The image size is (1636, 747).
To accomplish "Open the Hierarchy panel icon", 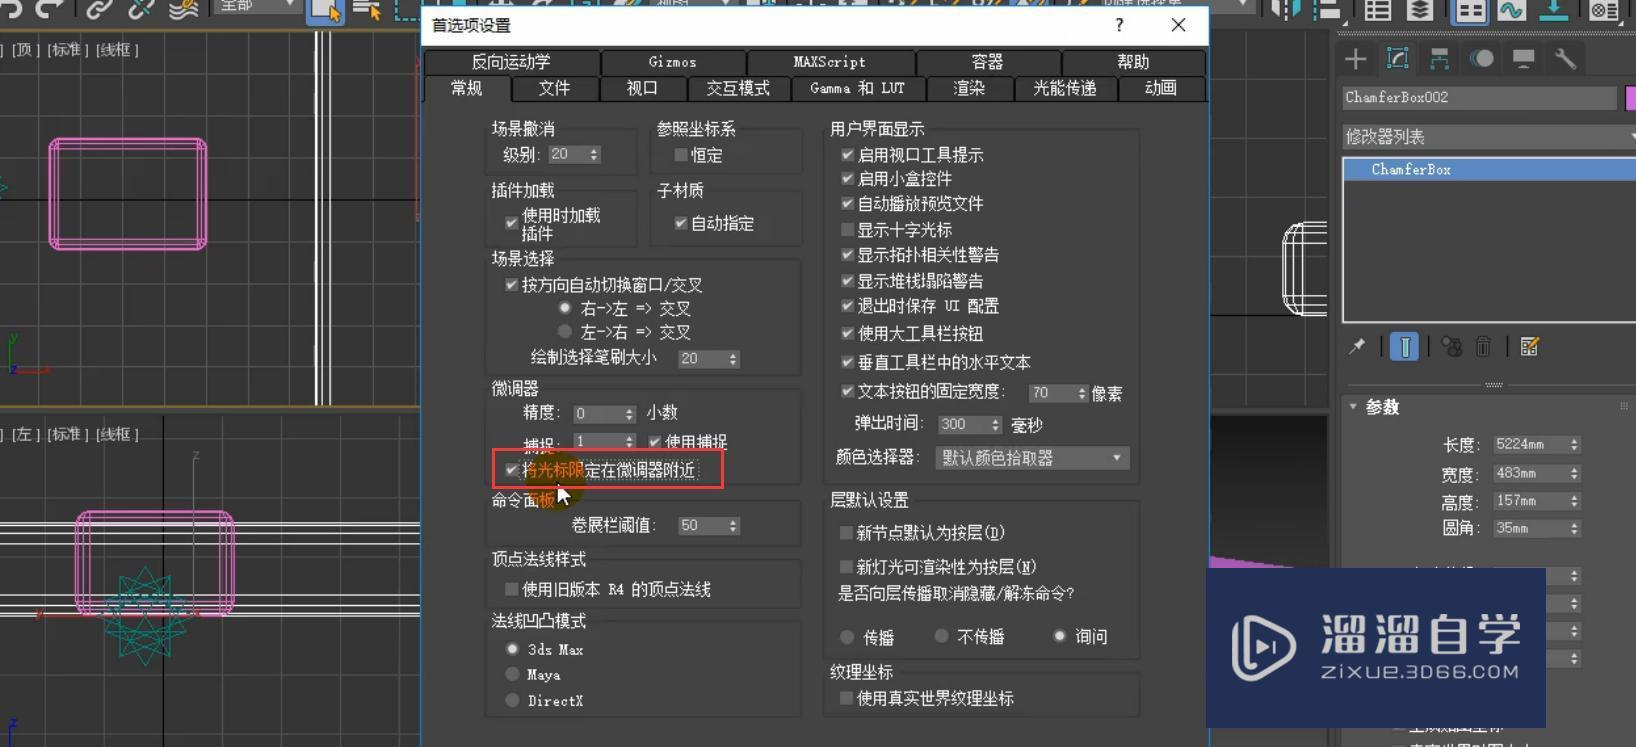I will pyautogui.click(x=1439, y=59).
